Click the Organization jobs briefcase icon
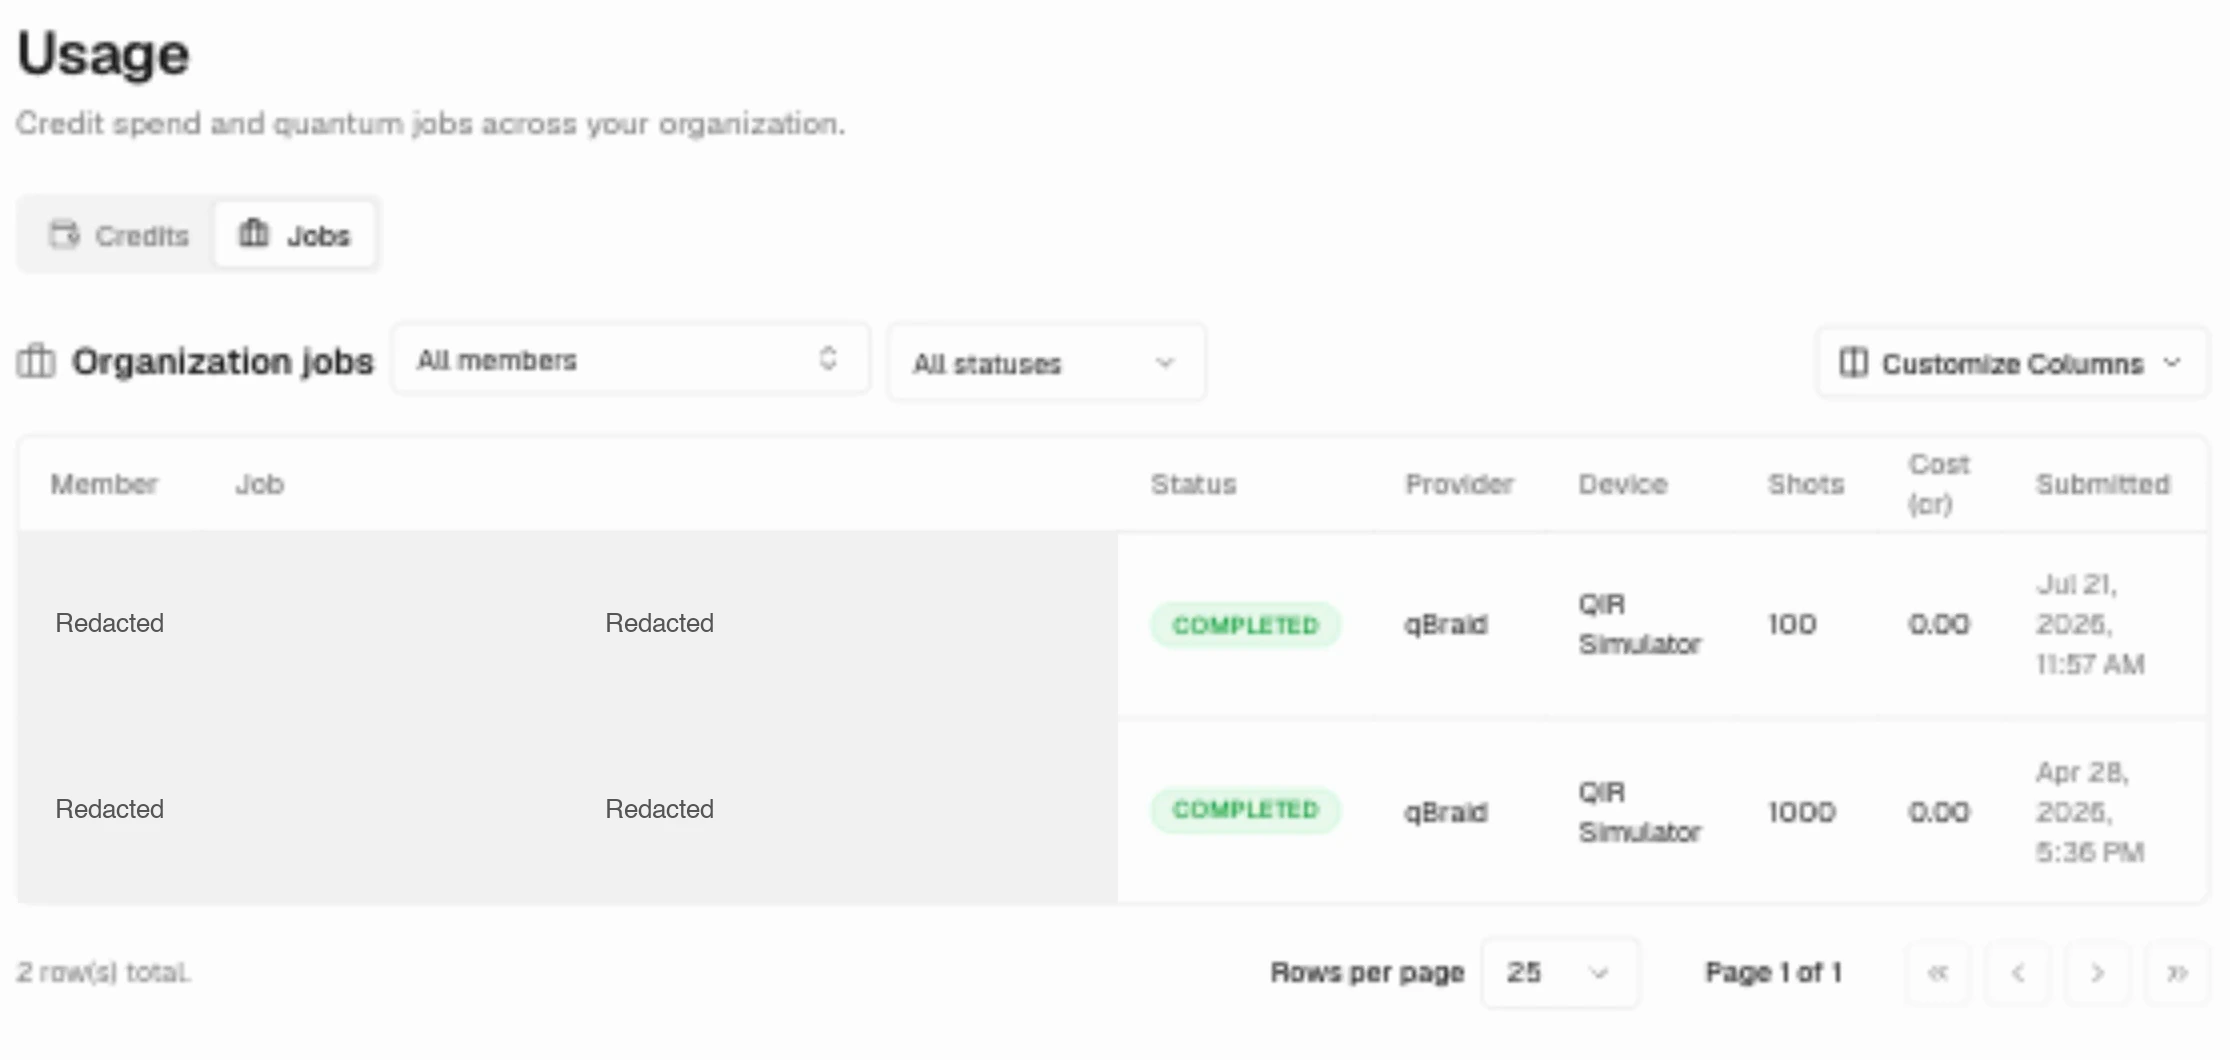This screenshot has width=2230, height=1060. [x=36, y=361]
